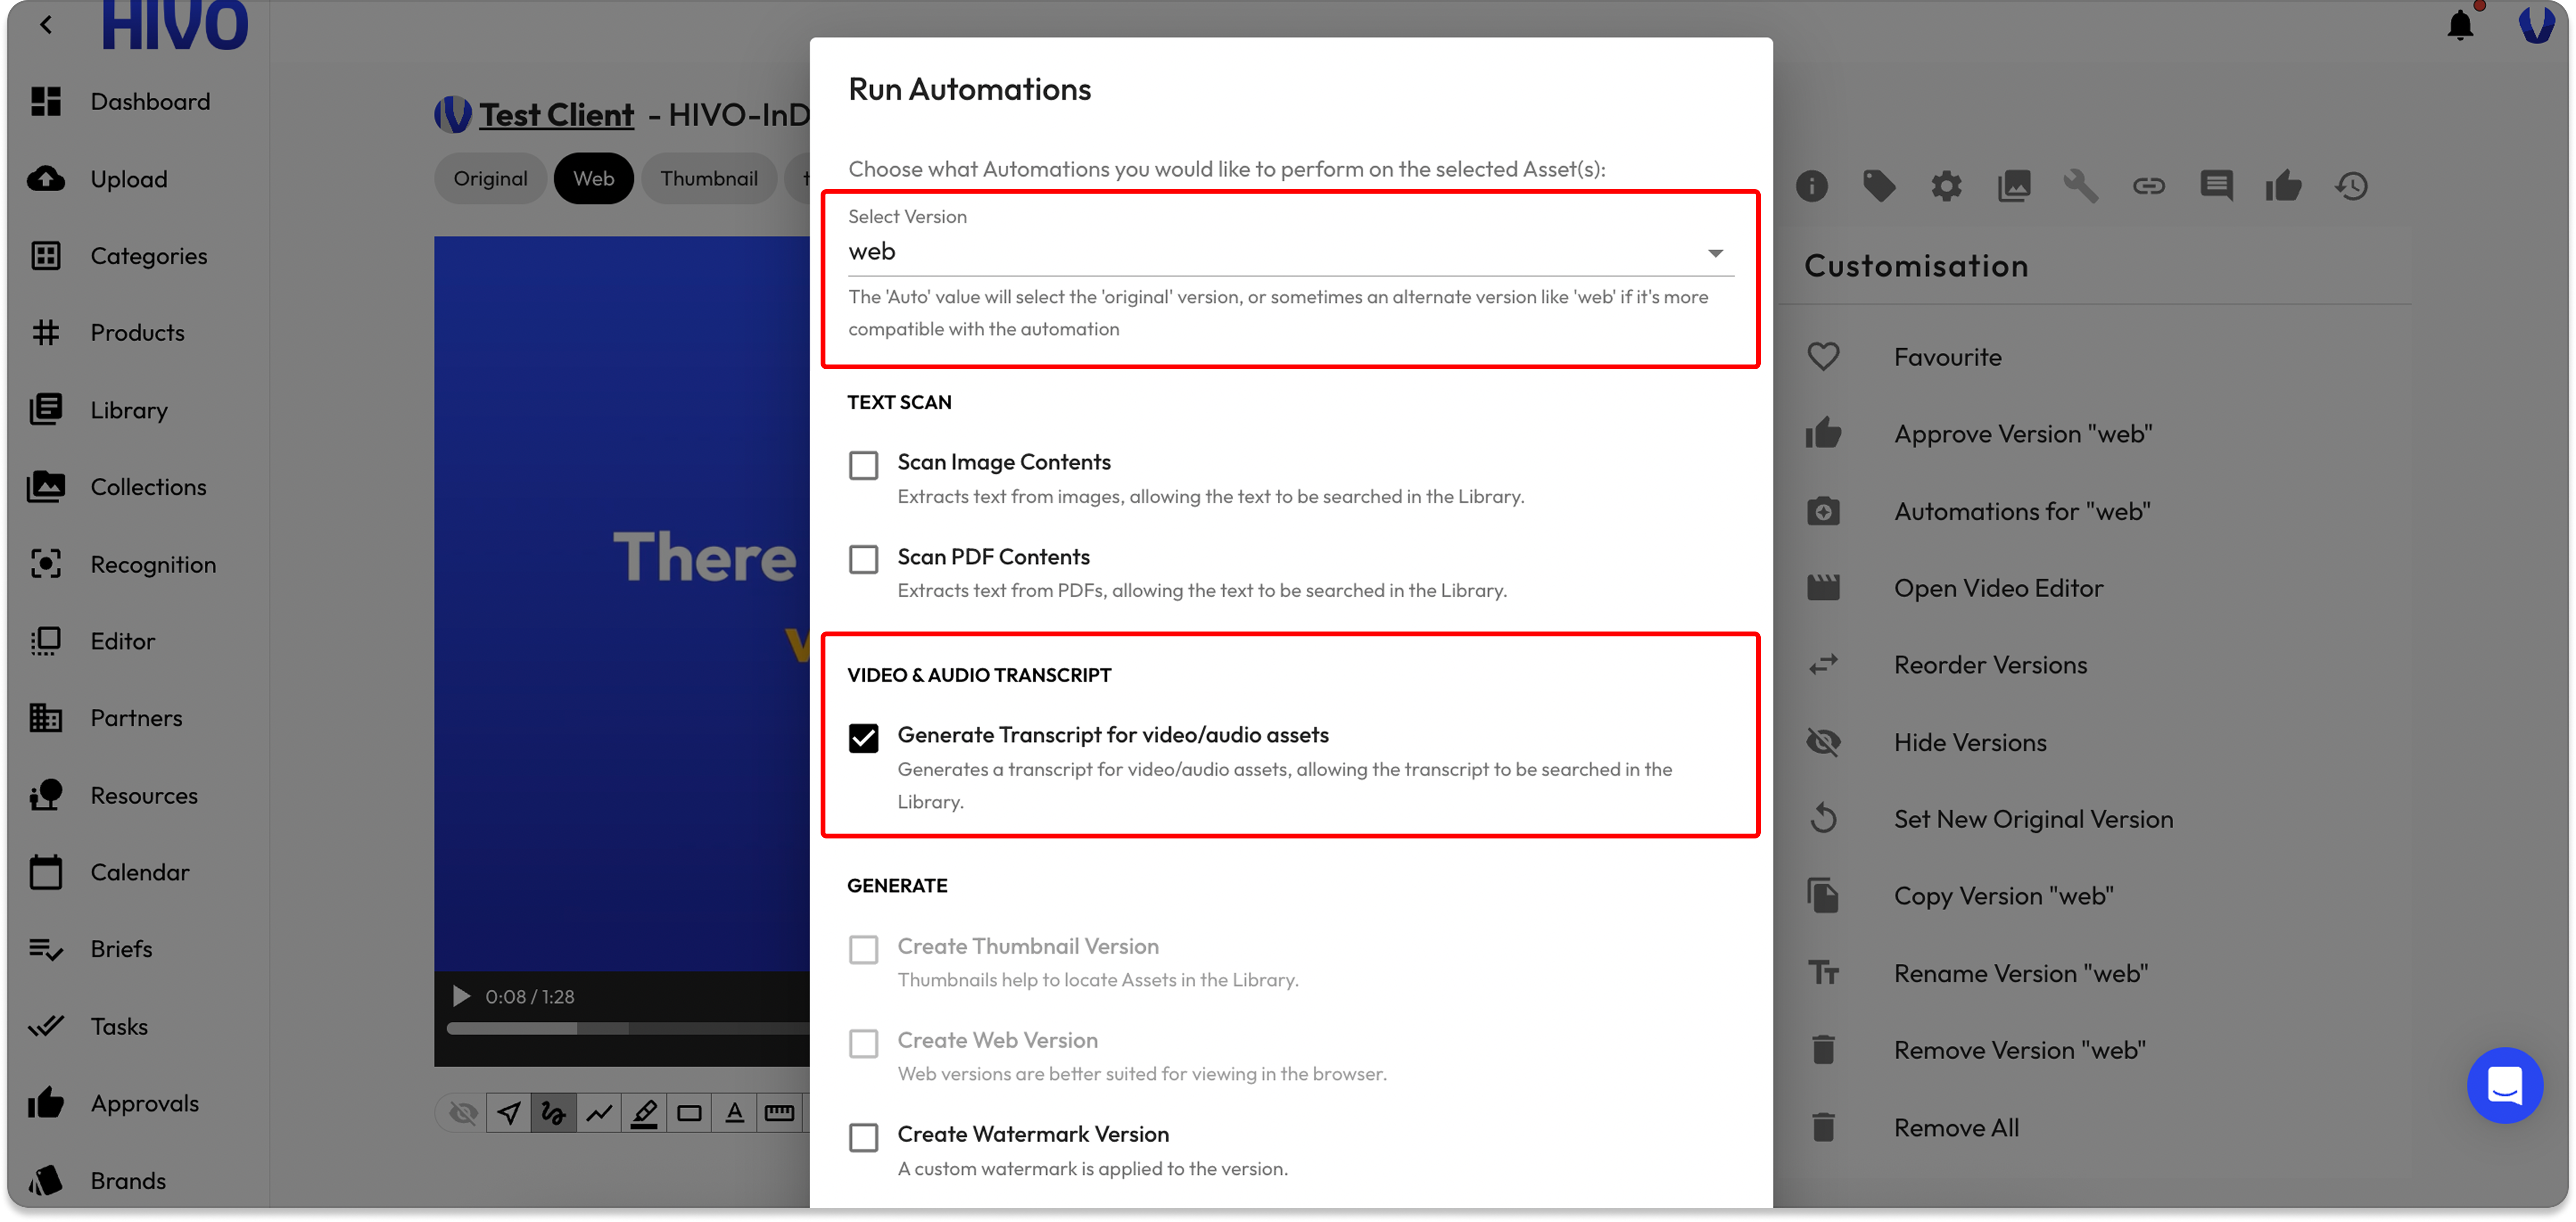The height and width of the screenshot is (1222, 2576).
Task: Open the Test Client link
Action: click(x=556, y=115)
